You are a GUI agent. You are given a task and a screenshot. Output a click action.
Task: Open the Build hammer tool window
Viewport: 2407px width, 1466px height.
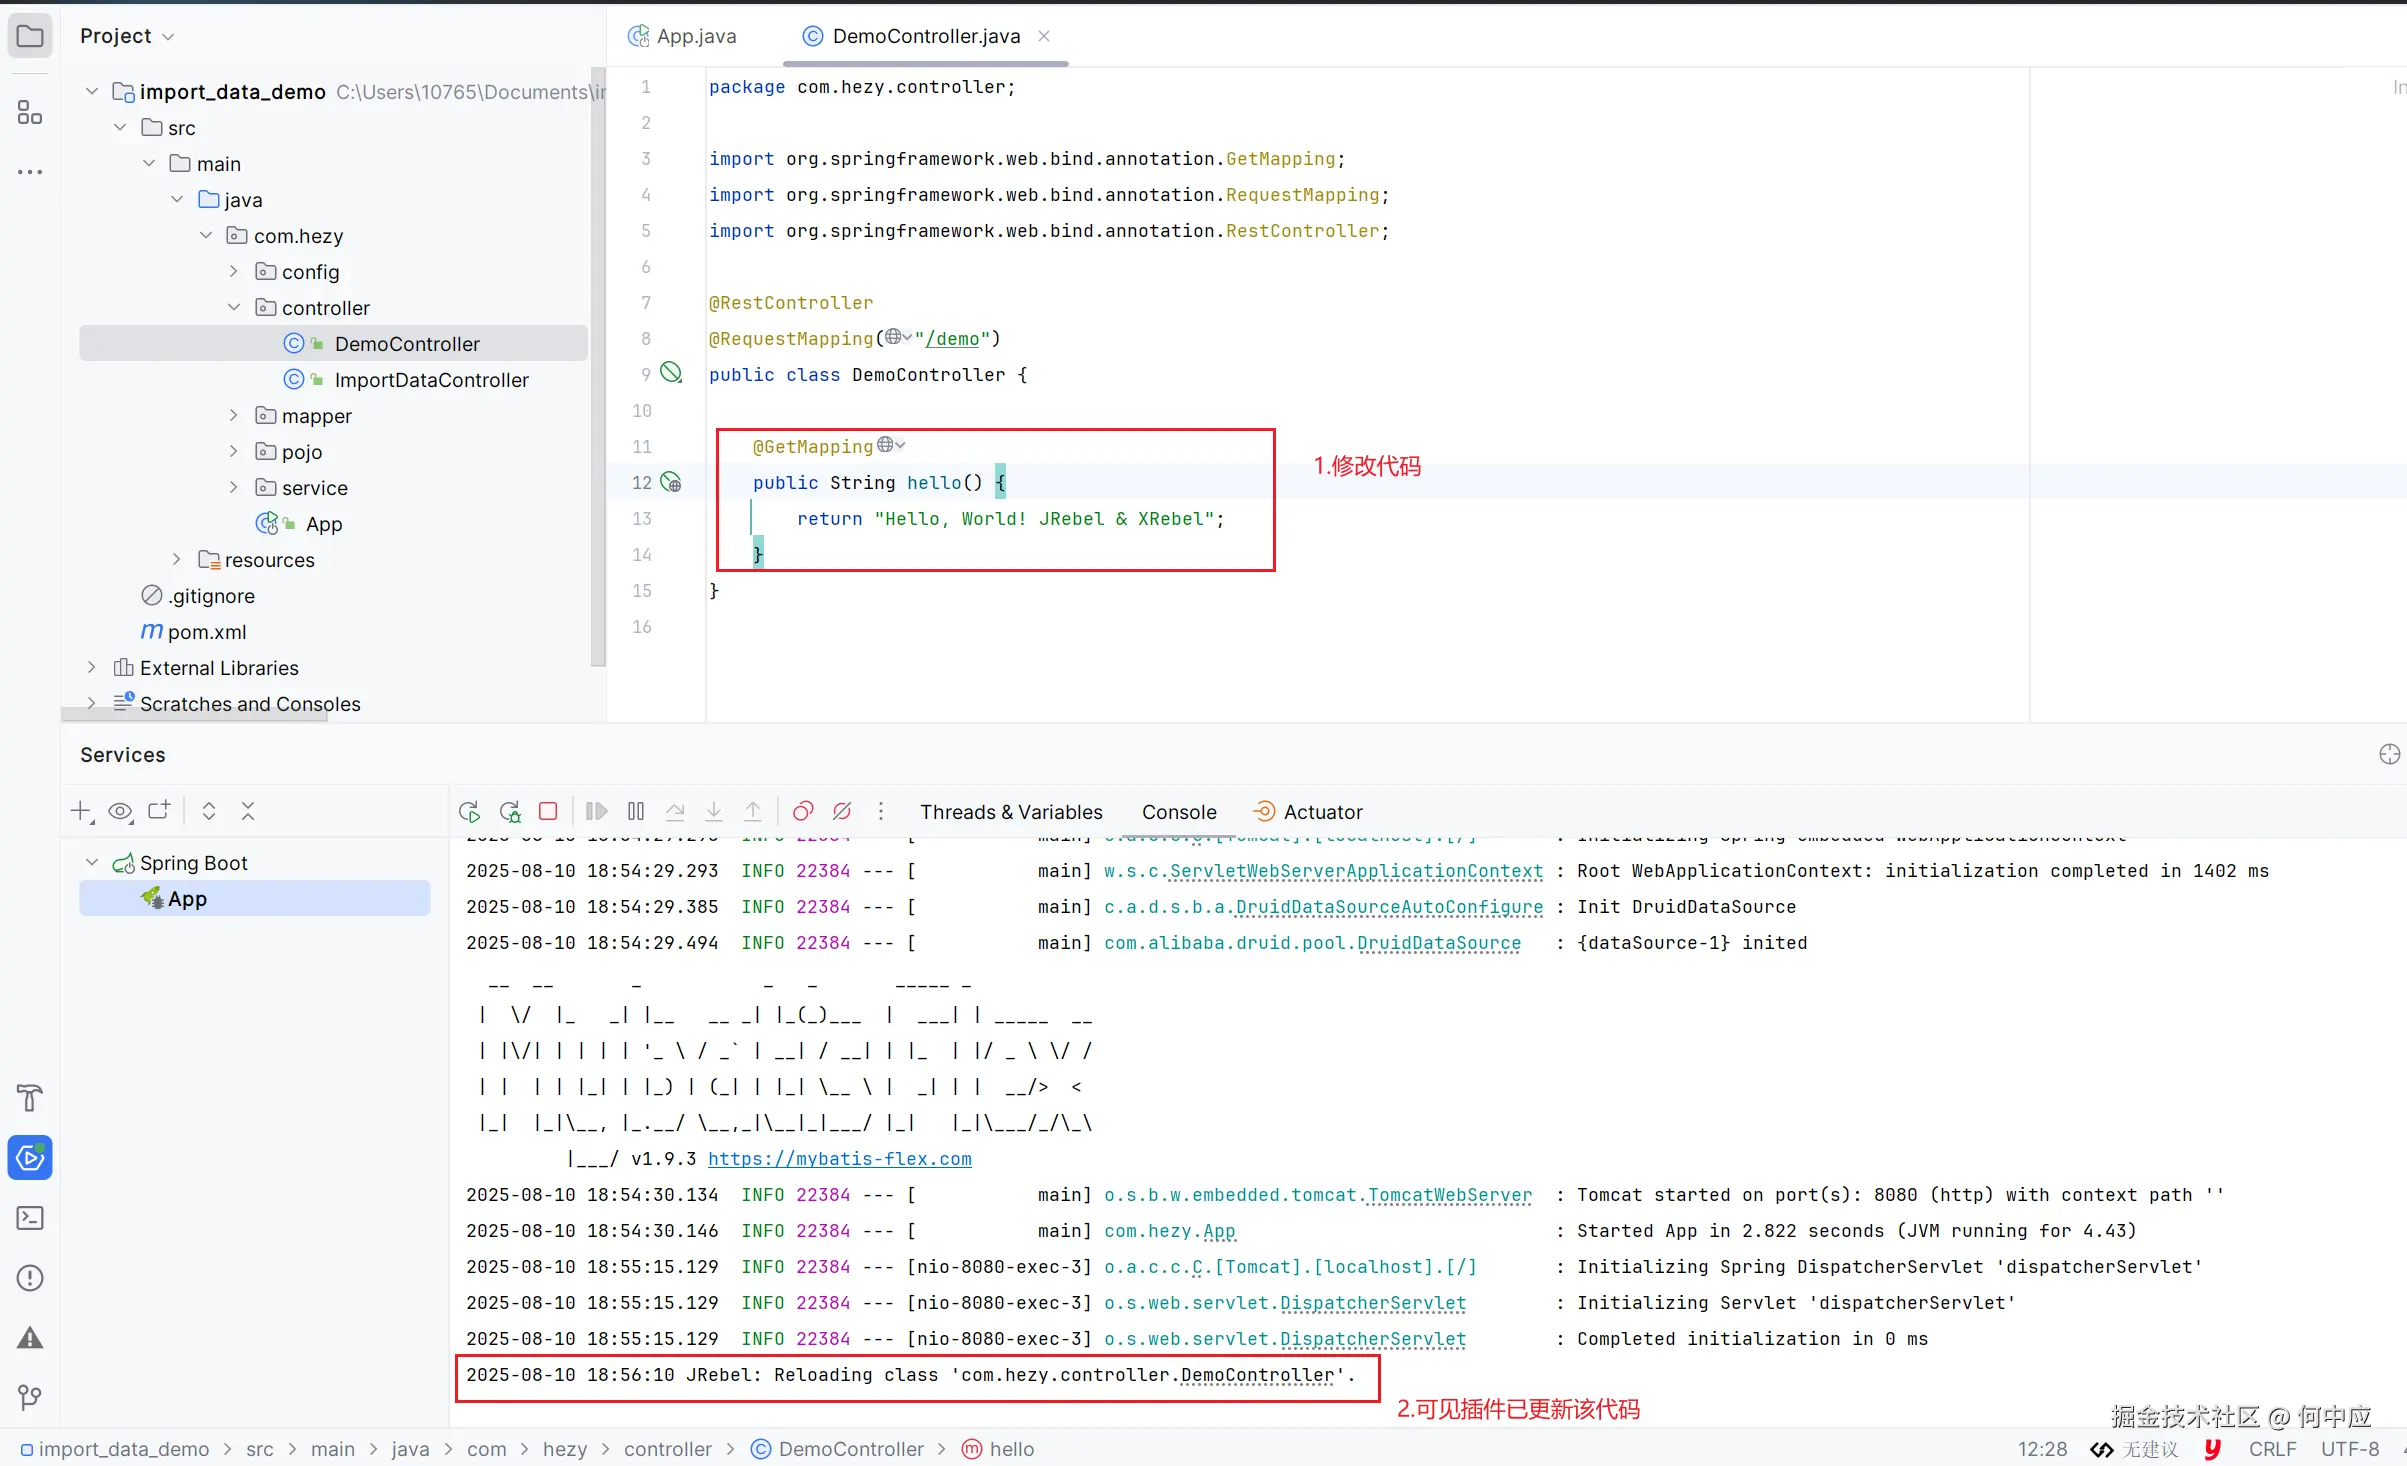[x=30, y=1098]
